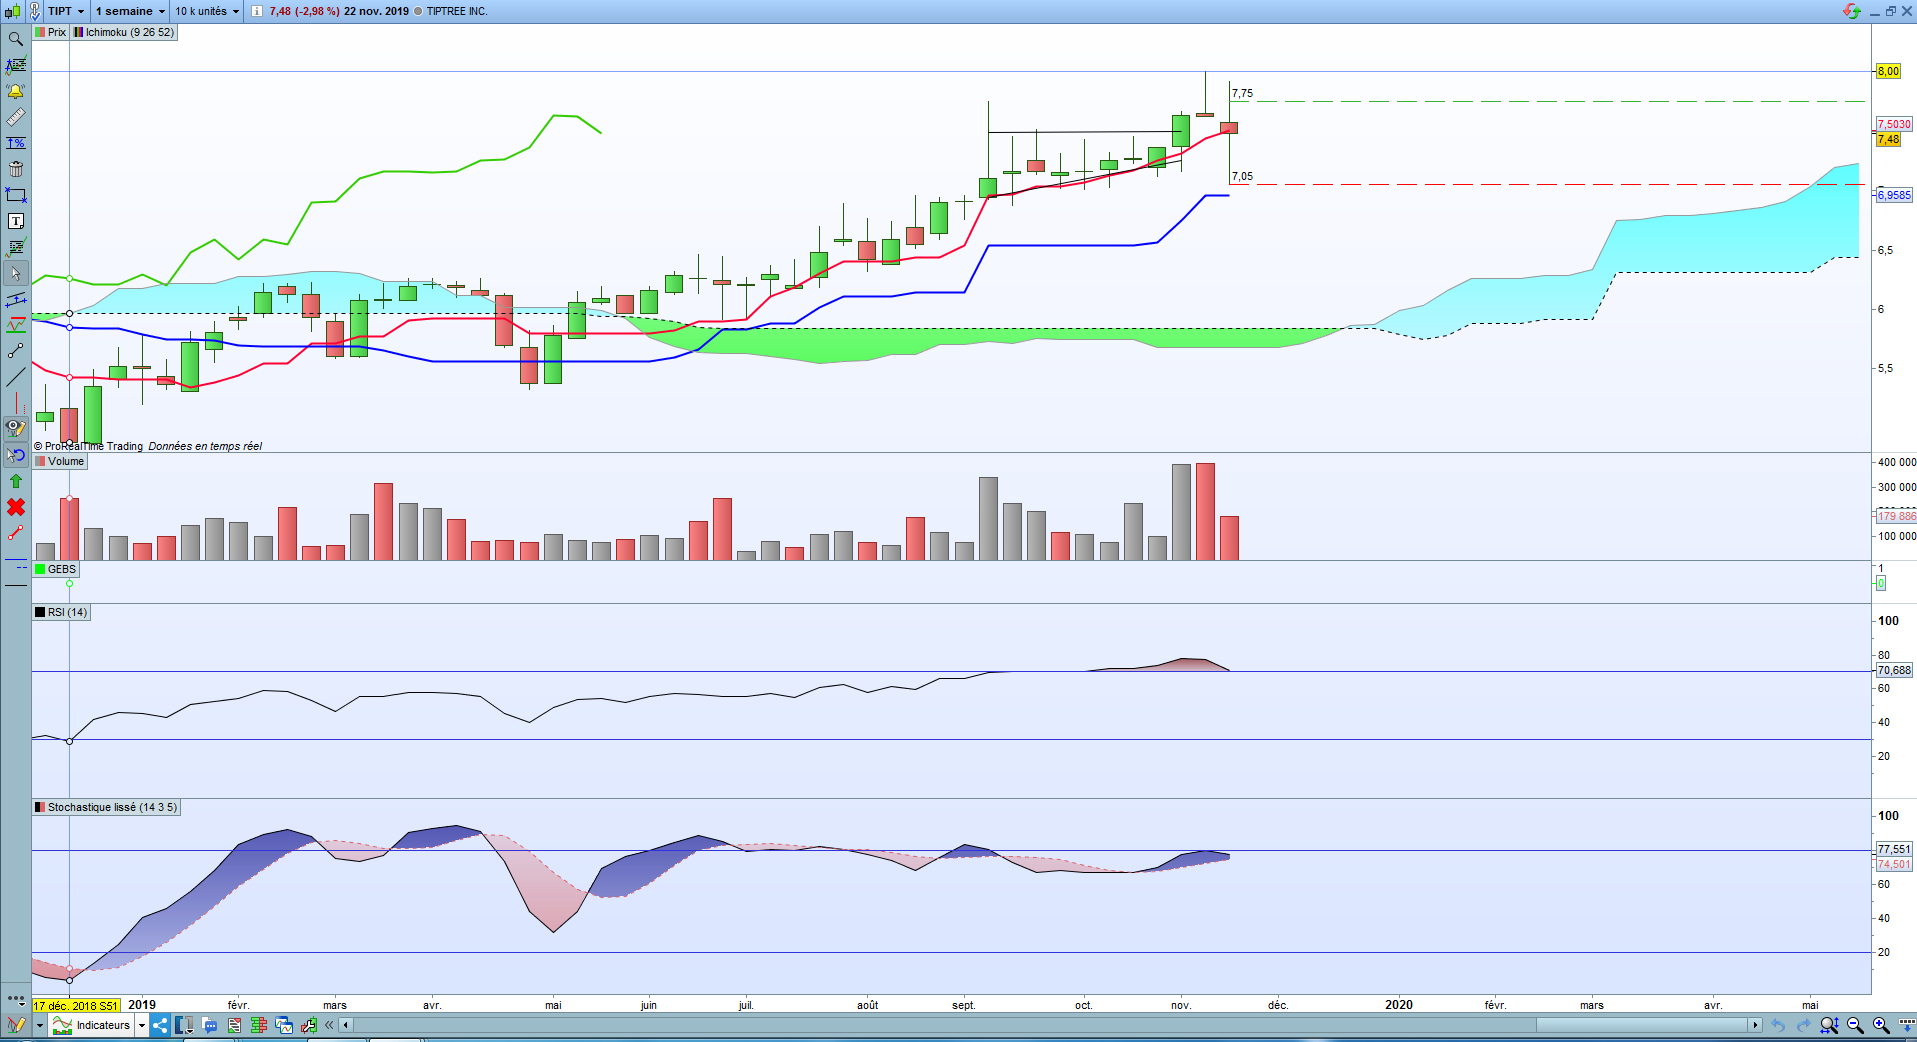Select the magnifier zoom tool in left toolbar
1917x1042 pixels.
coord(15,39)
